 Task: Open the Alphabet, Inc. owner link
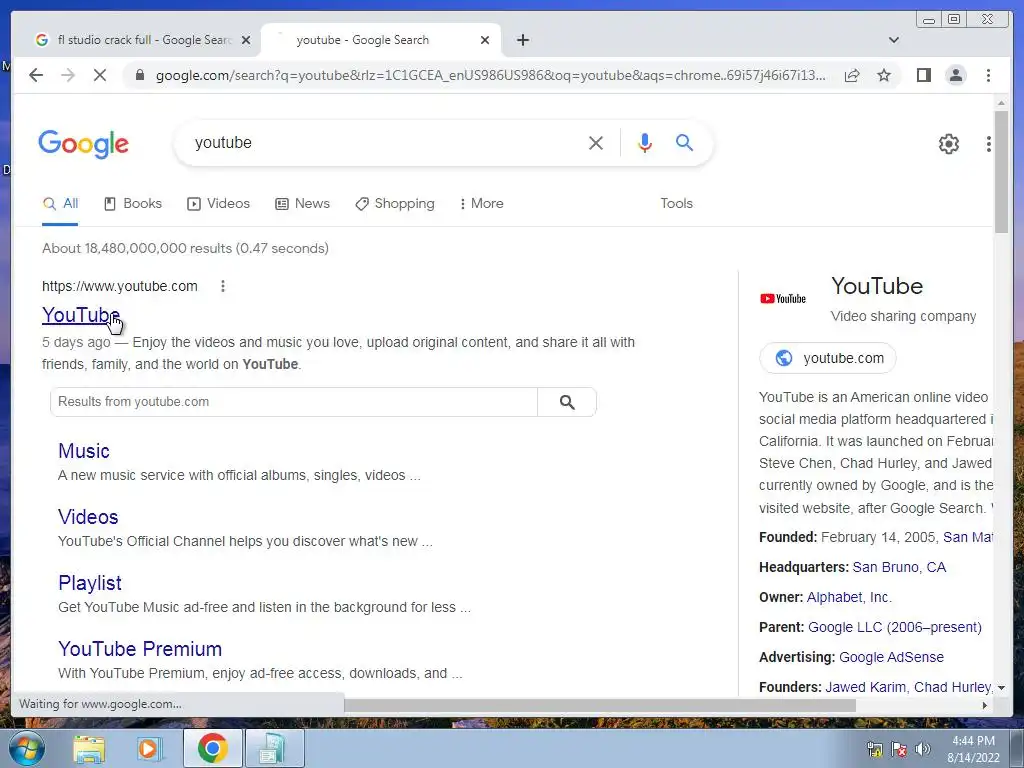(x=849, y=598)
